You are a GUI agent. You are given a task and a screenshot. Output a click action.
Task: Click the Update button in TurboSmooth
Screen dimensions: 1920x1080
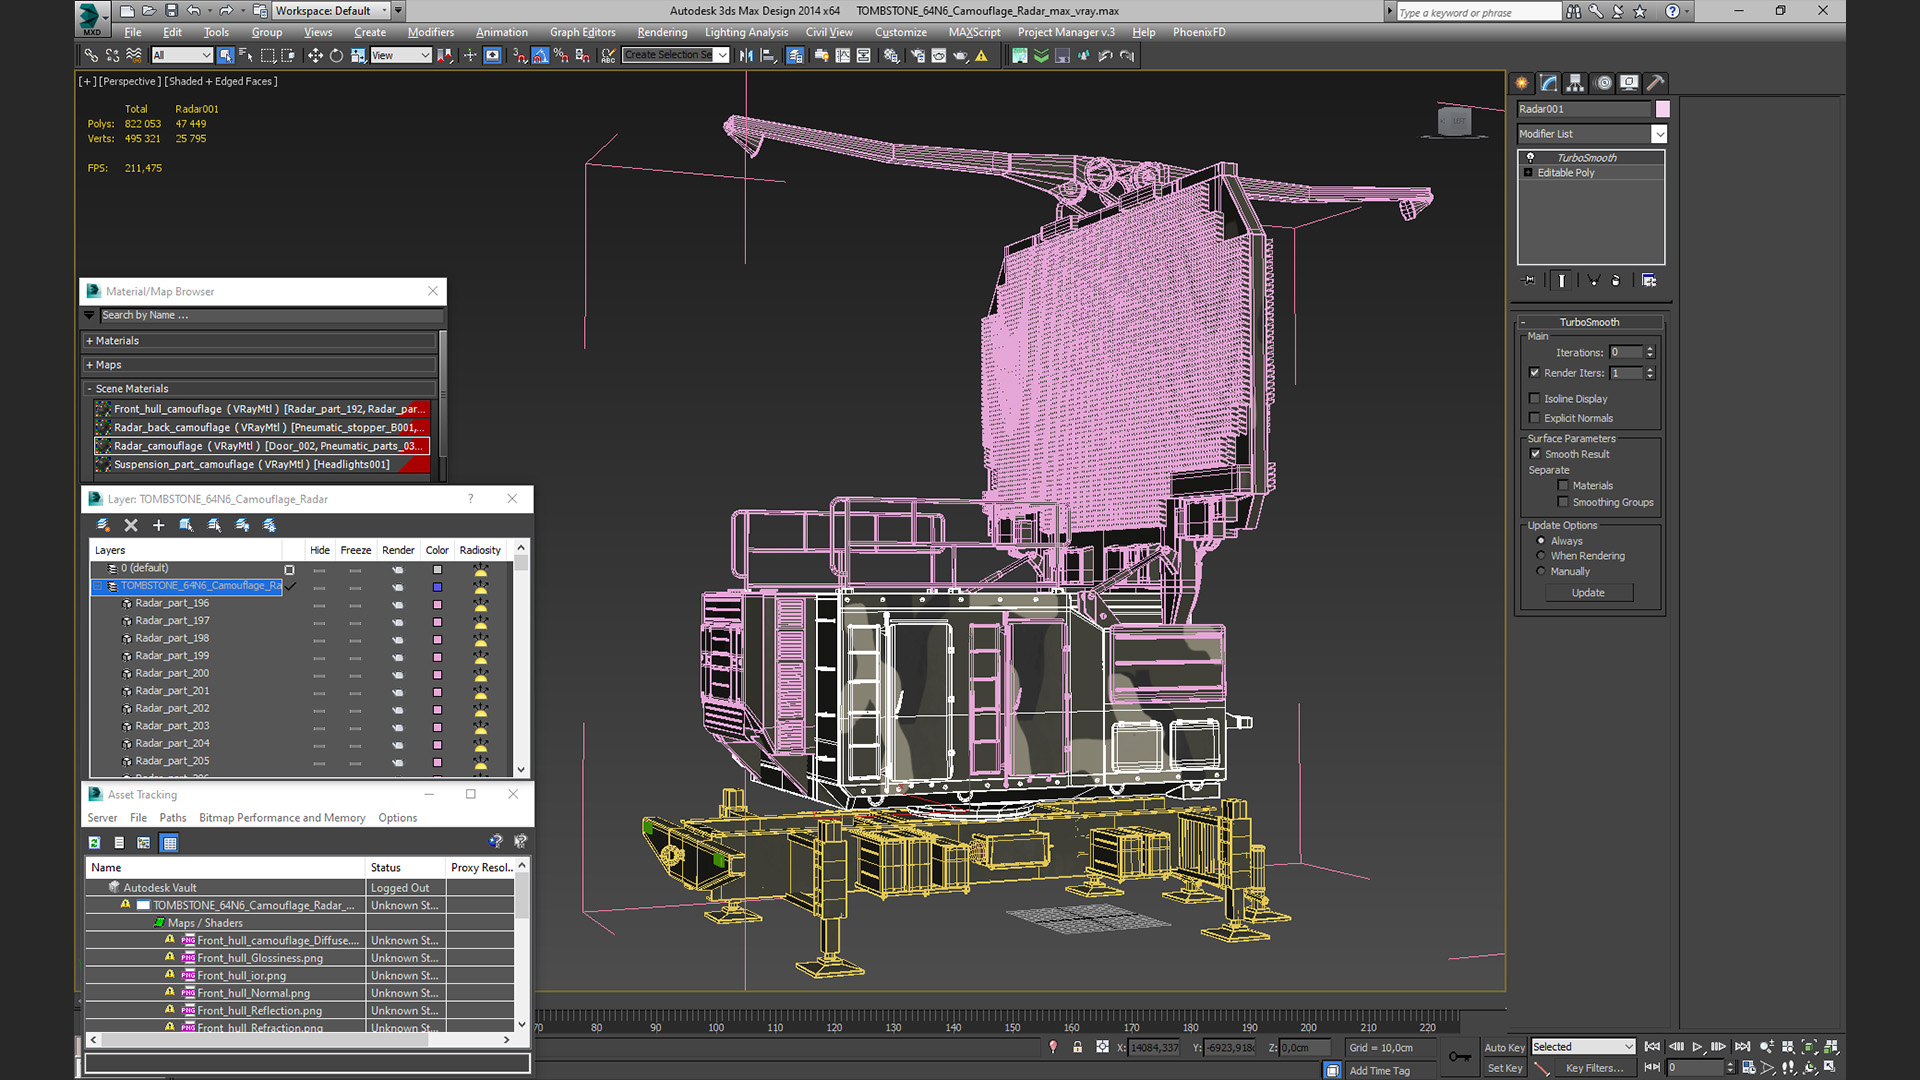coord(1588,593)
